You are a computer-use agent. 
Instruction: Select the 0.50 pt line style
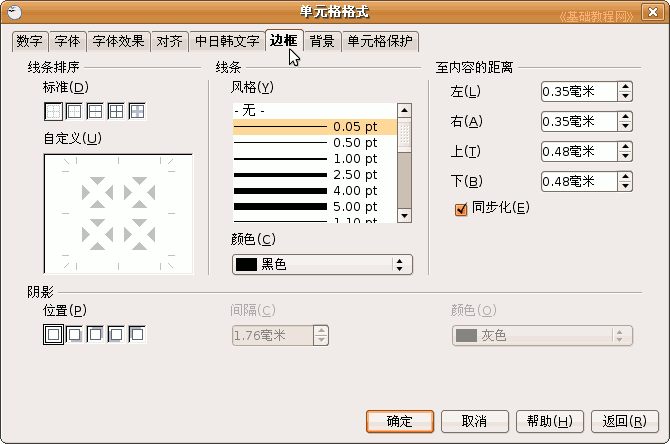[x=315, y=143]
